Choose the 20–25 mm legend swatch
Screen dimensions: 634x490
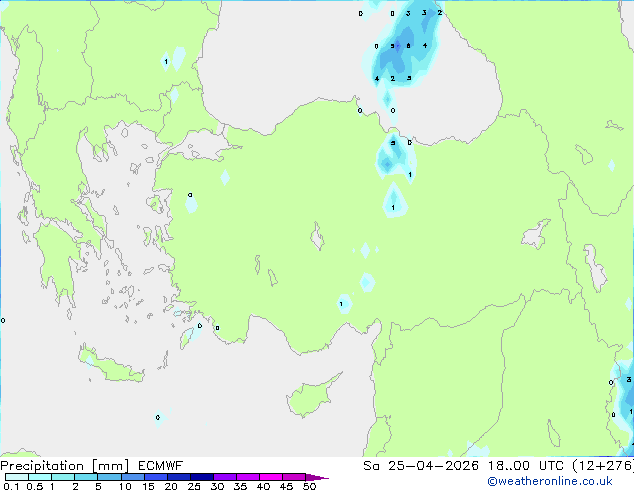pyautogui.click(x=178, y=477)
